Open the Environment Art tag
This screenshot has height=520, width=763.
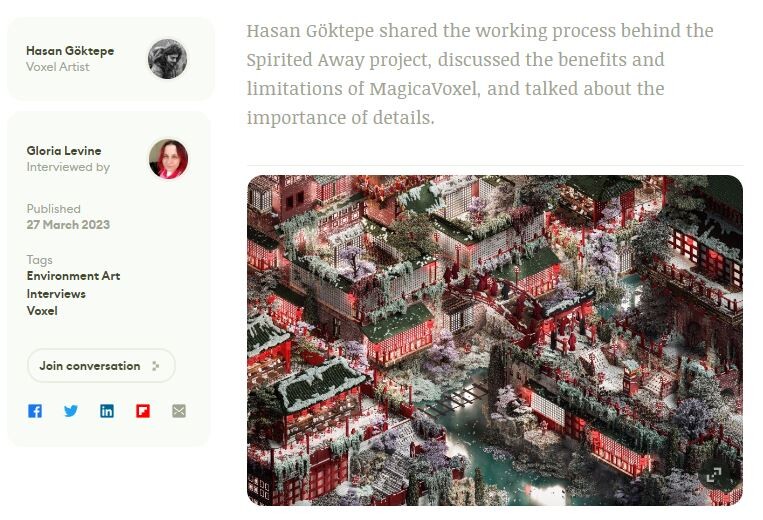[x=73, y=276]
